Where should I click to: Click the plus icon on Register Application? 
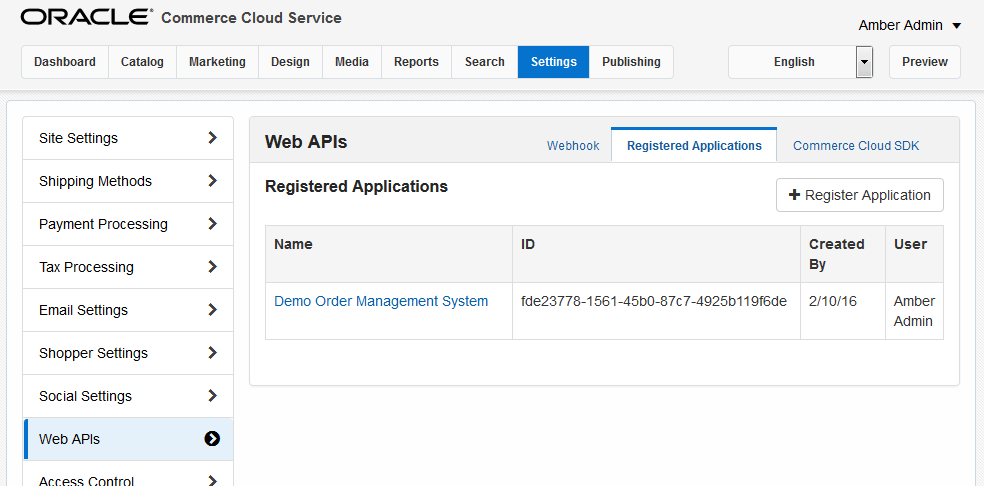pos(794,195)
